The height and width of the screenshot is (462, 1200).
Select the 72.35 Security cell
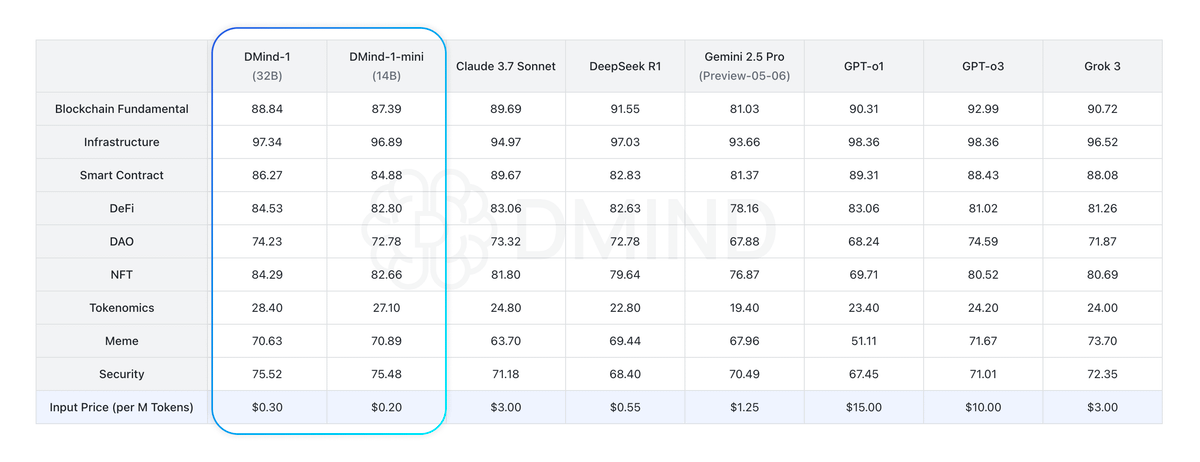pos(1103,374)
